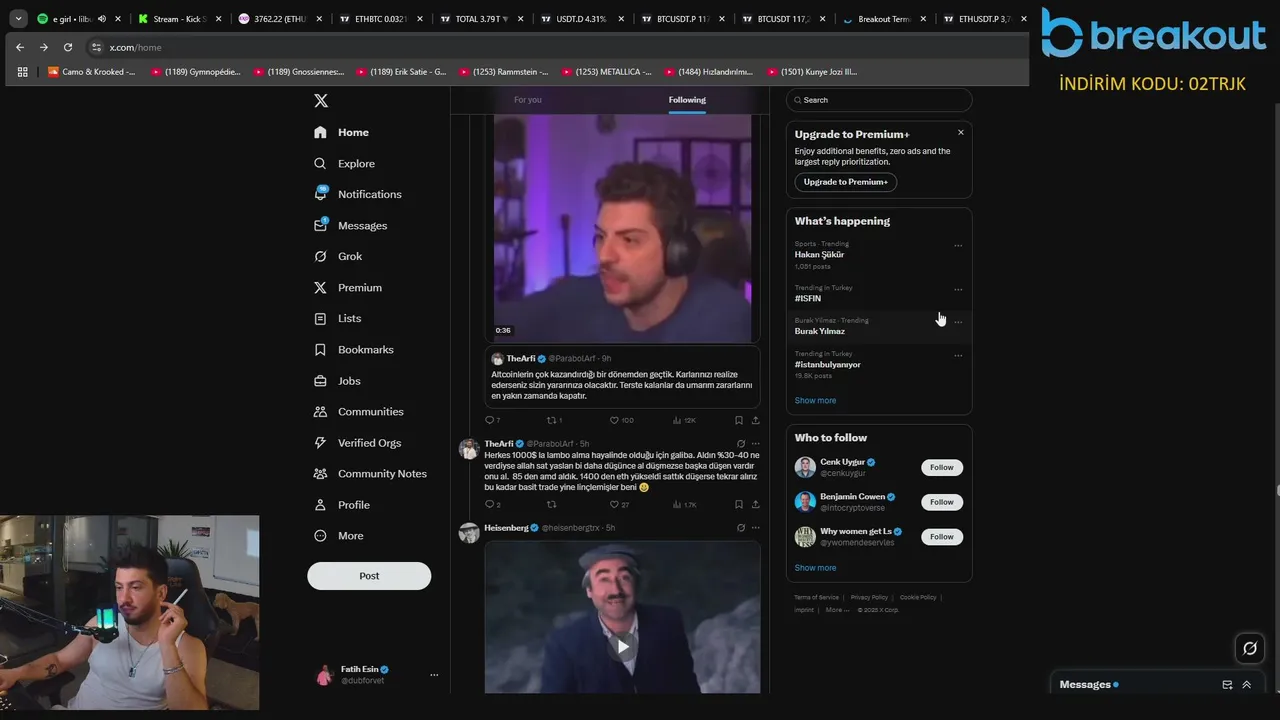1280x720 pixels.
Task: Select the Following tab
Action: [687, 100]
